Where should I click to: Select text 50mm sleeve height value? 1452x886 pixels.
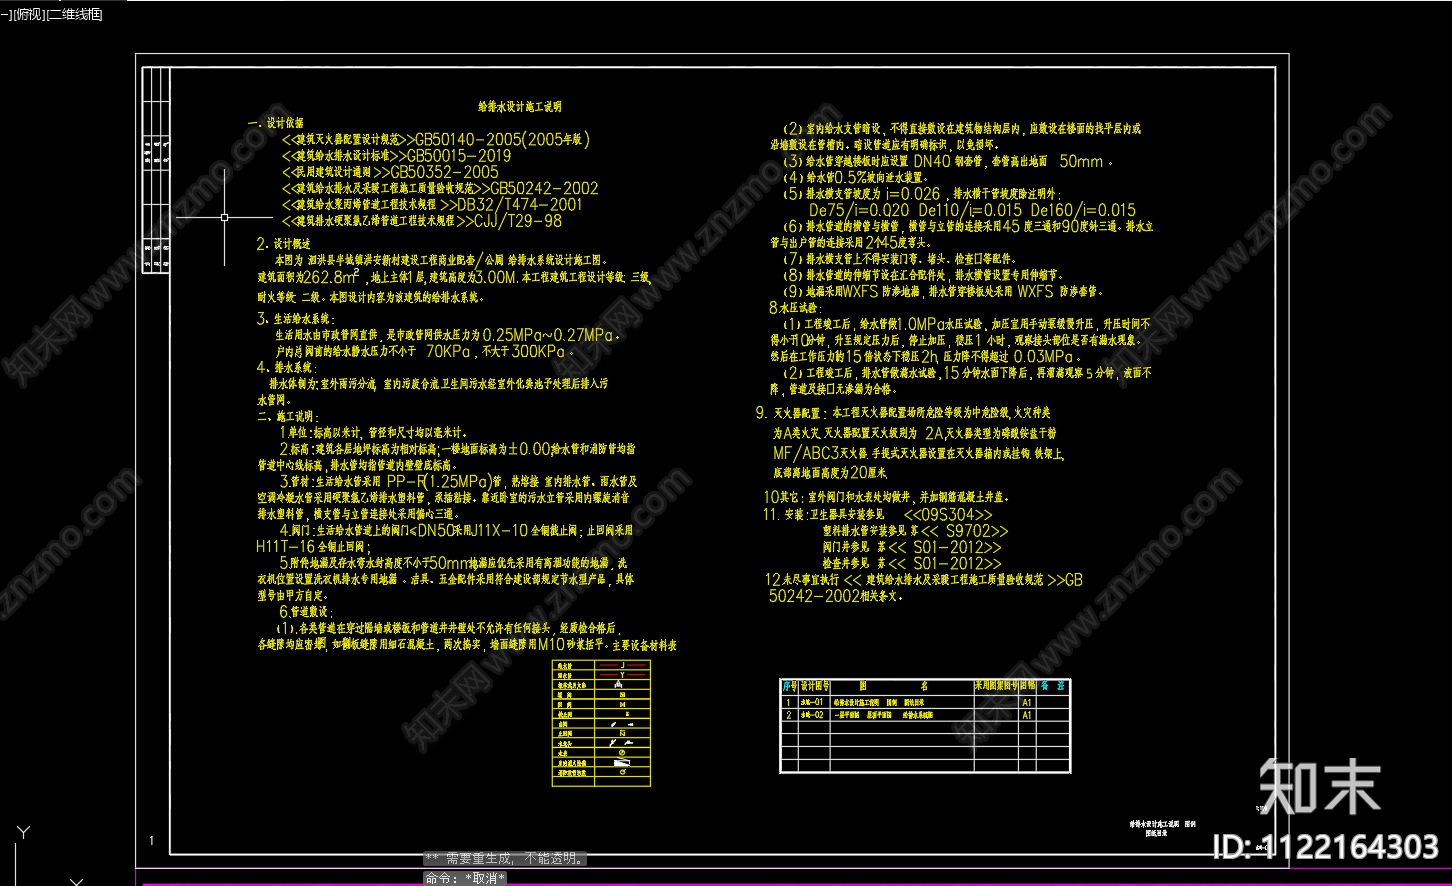click(1082, 161)
